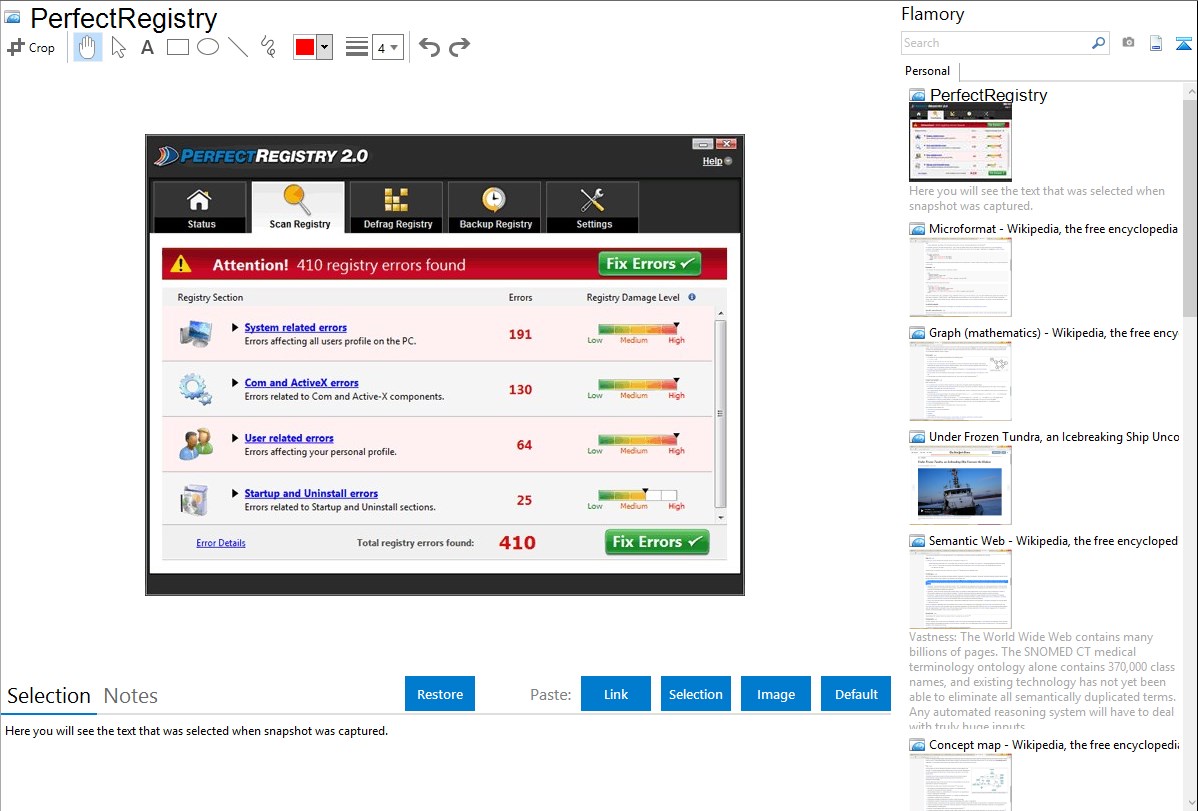Undo the last annotation
Viewport: 1198px width, 811px height.
tap(429, 47)
